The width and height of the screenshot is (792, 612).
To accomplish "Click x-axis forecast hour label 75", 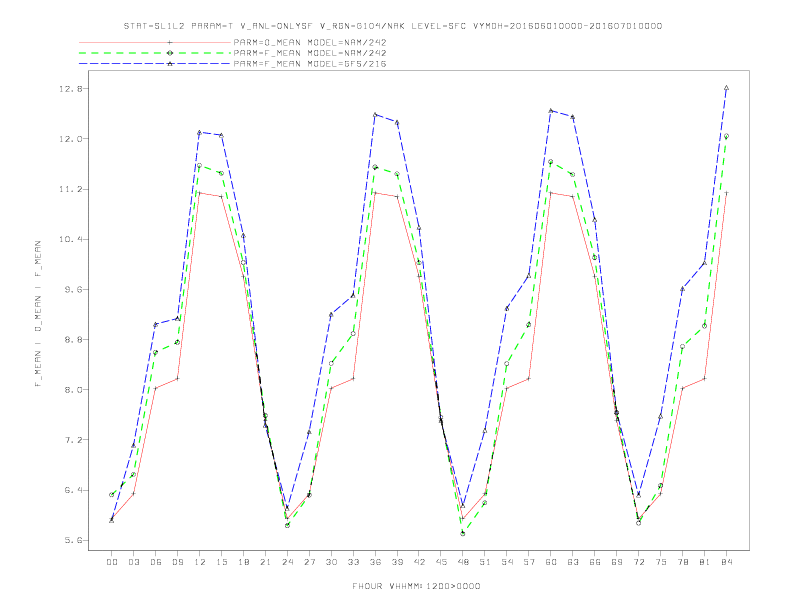I will tap(661, 562).
